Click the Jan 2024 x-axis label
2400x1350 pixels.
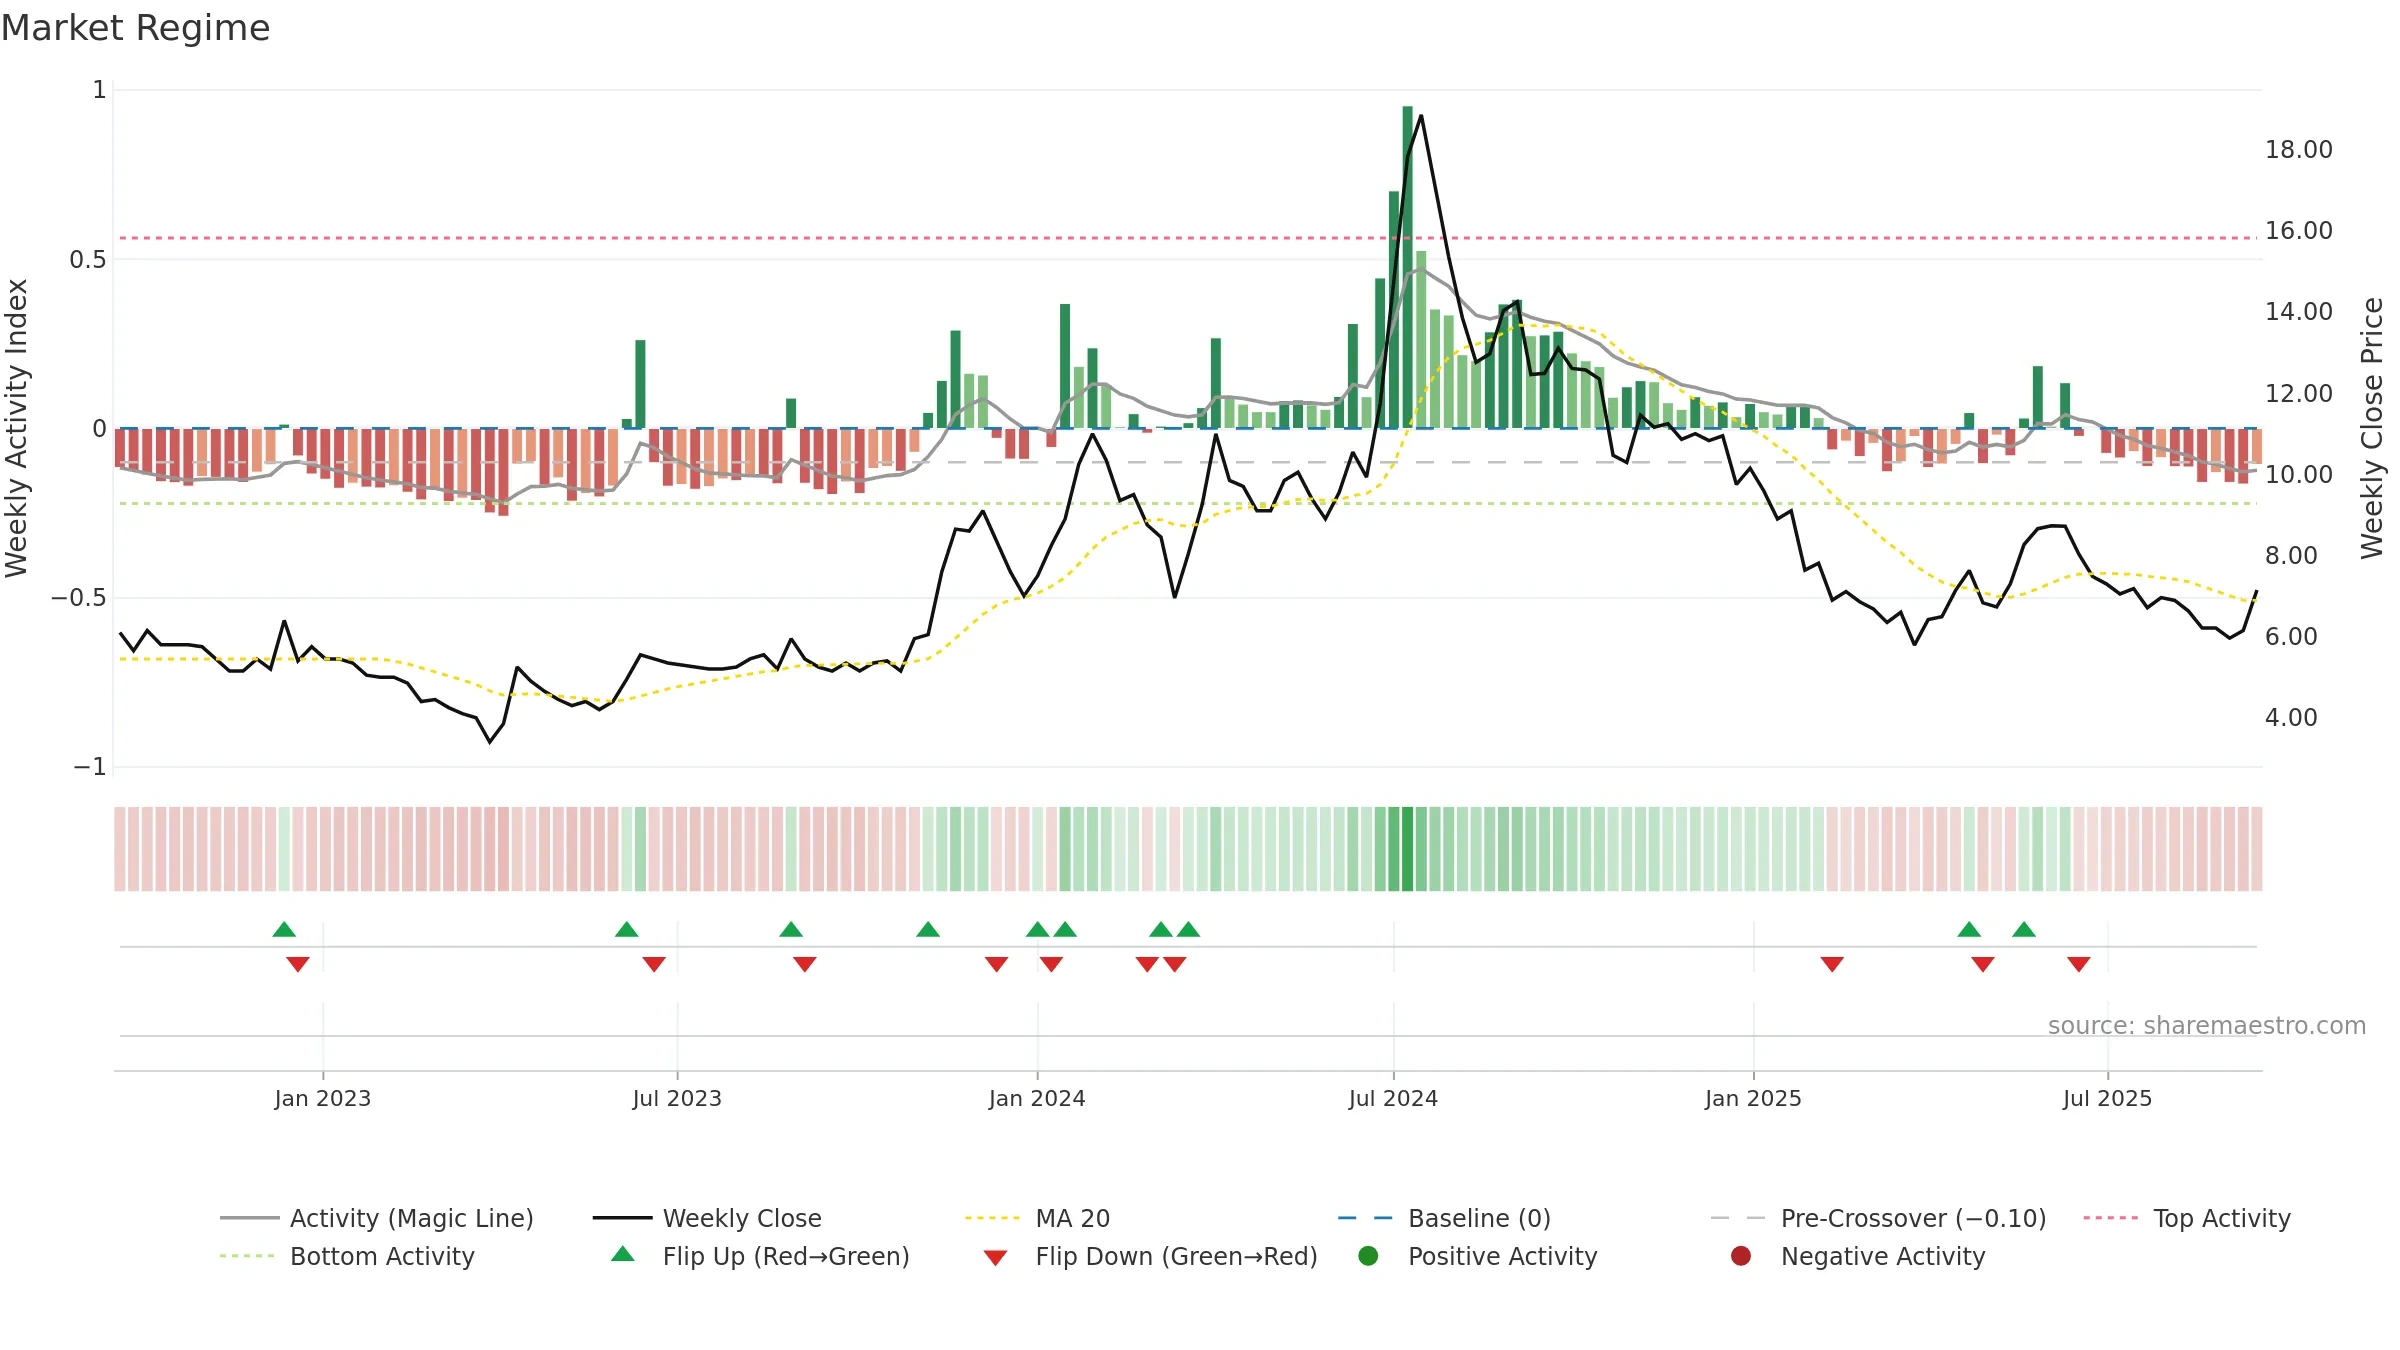click(x=1037, y=1098)
